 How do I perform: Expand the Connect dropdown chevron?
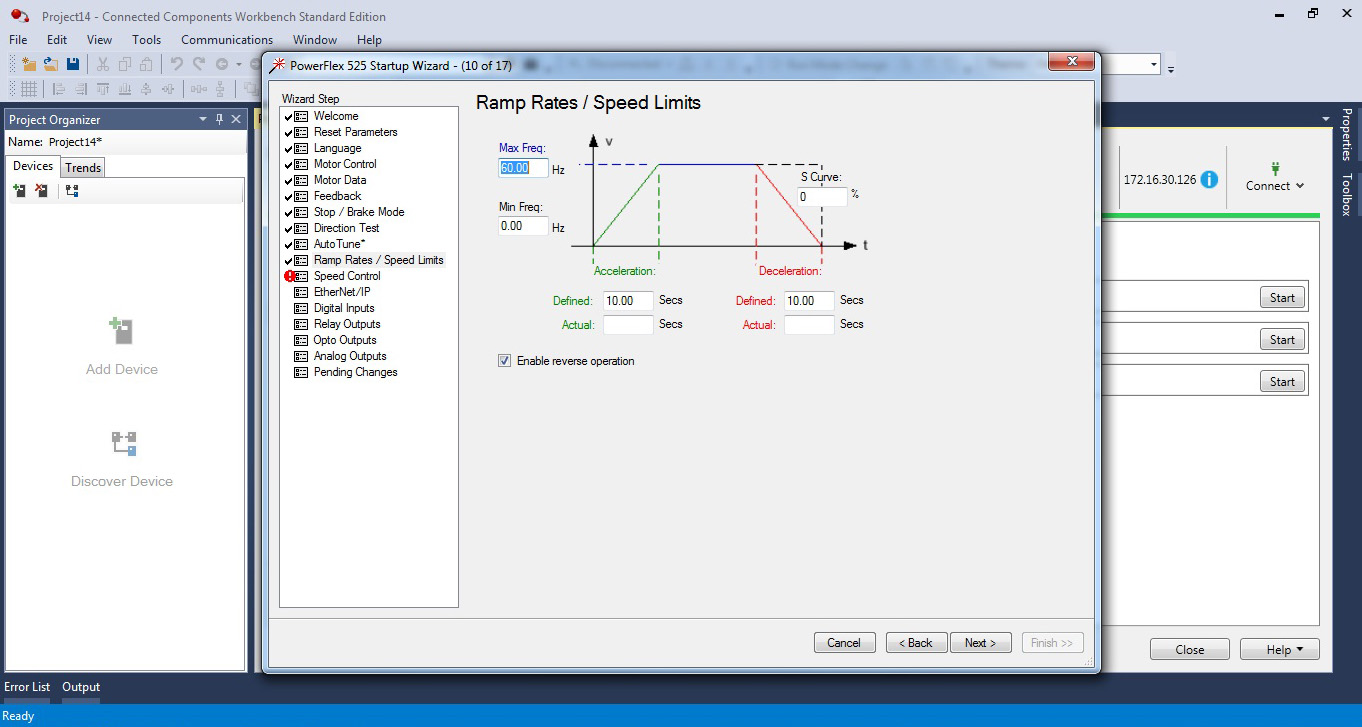pos(1299,186)
